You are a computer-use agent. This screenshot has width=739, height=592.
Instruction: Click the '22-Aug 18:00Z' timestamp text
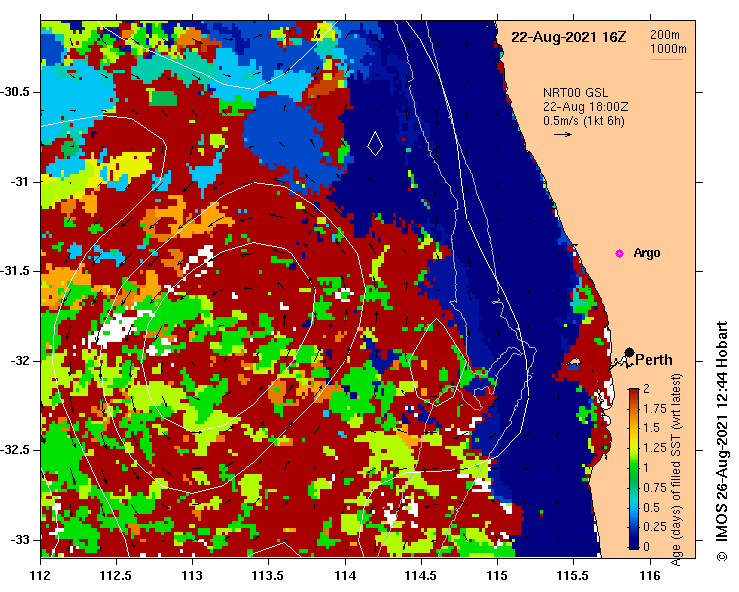[x=585, y=107]
